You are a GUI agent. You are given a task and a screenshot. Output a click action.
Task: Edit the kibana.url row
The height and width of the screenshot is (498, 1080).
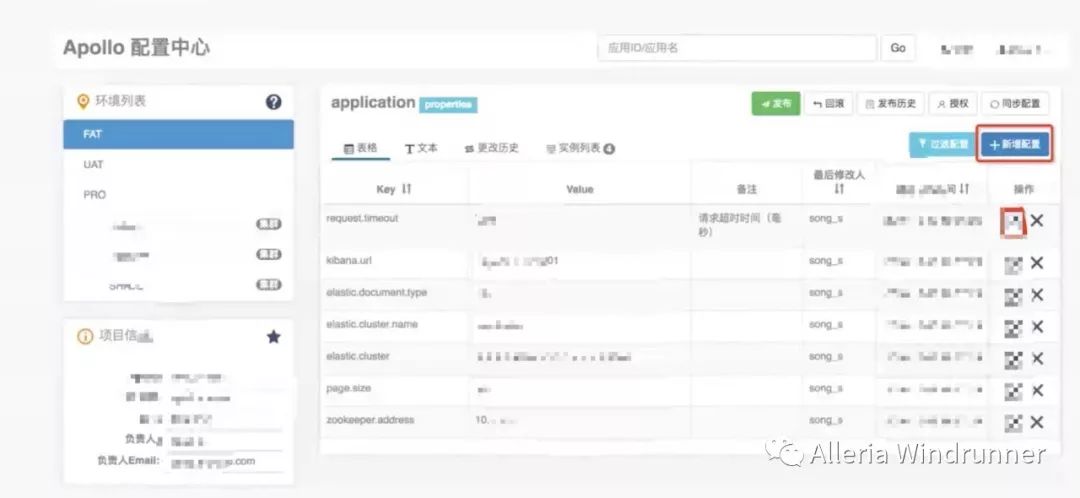1012,264
